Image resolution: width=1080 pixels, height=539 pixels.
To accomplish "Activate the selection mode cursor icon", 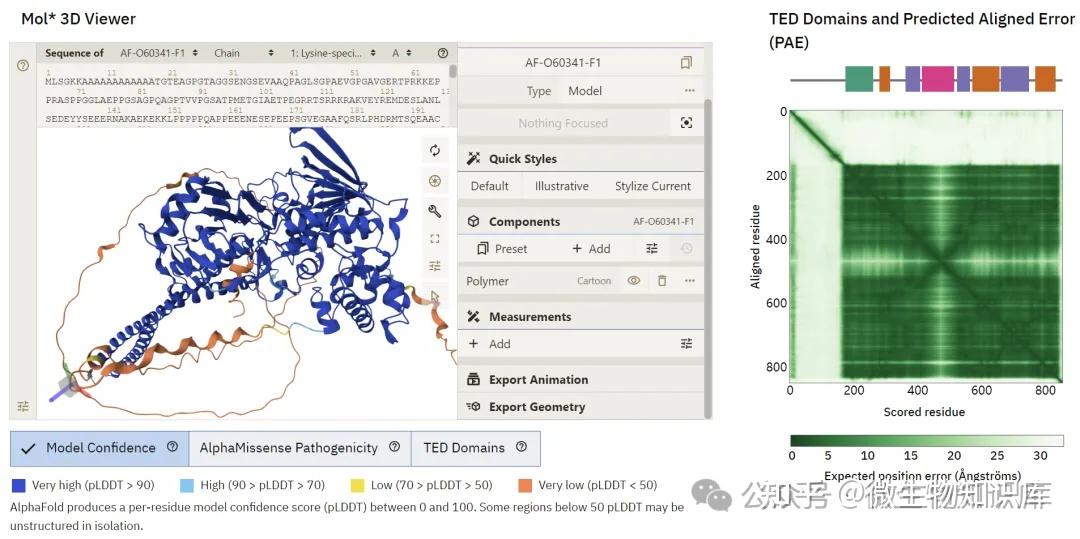I will pos(435,297).
